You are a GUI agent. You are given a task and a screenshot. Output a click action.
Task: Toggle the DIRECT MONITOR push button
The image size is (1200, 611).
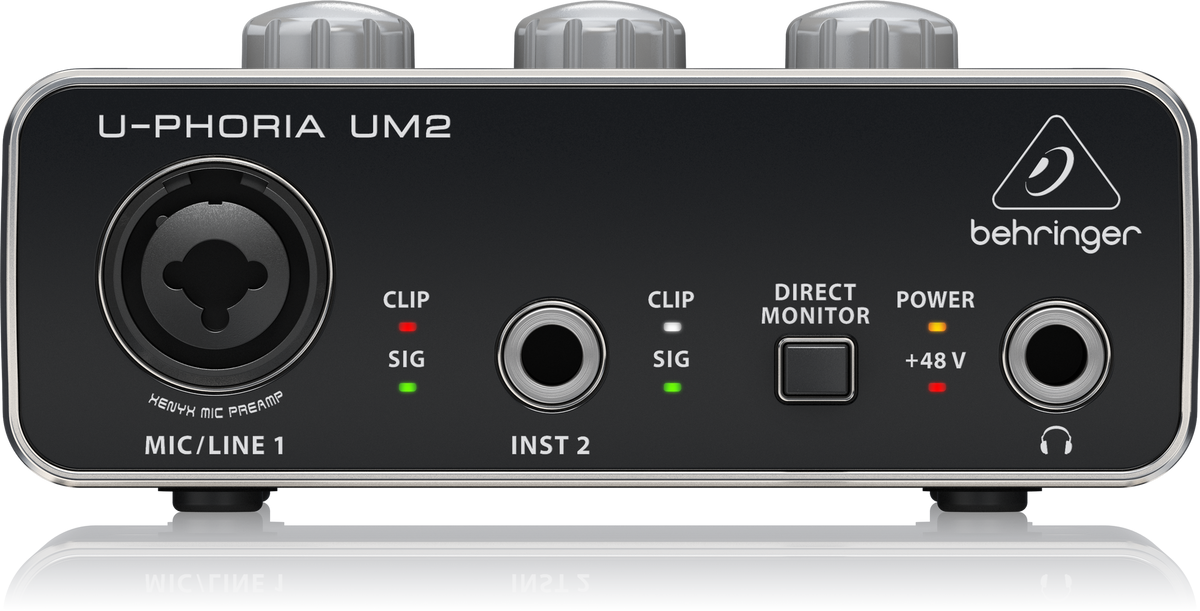(816, 370)
